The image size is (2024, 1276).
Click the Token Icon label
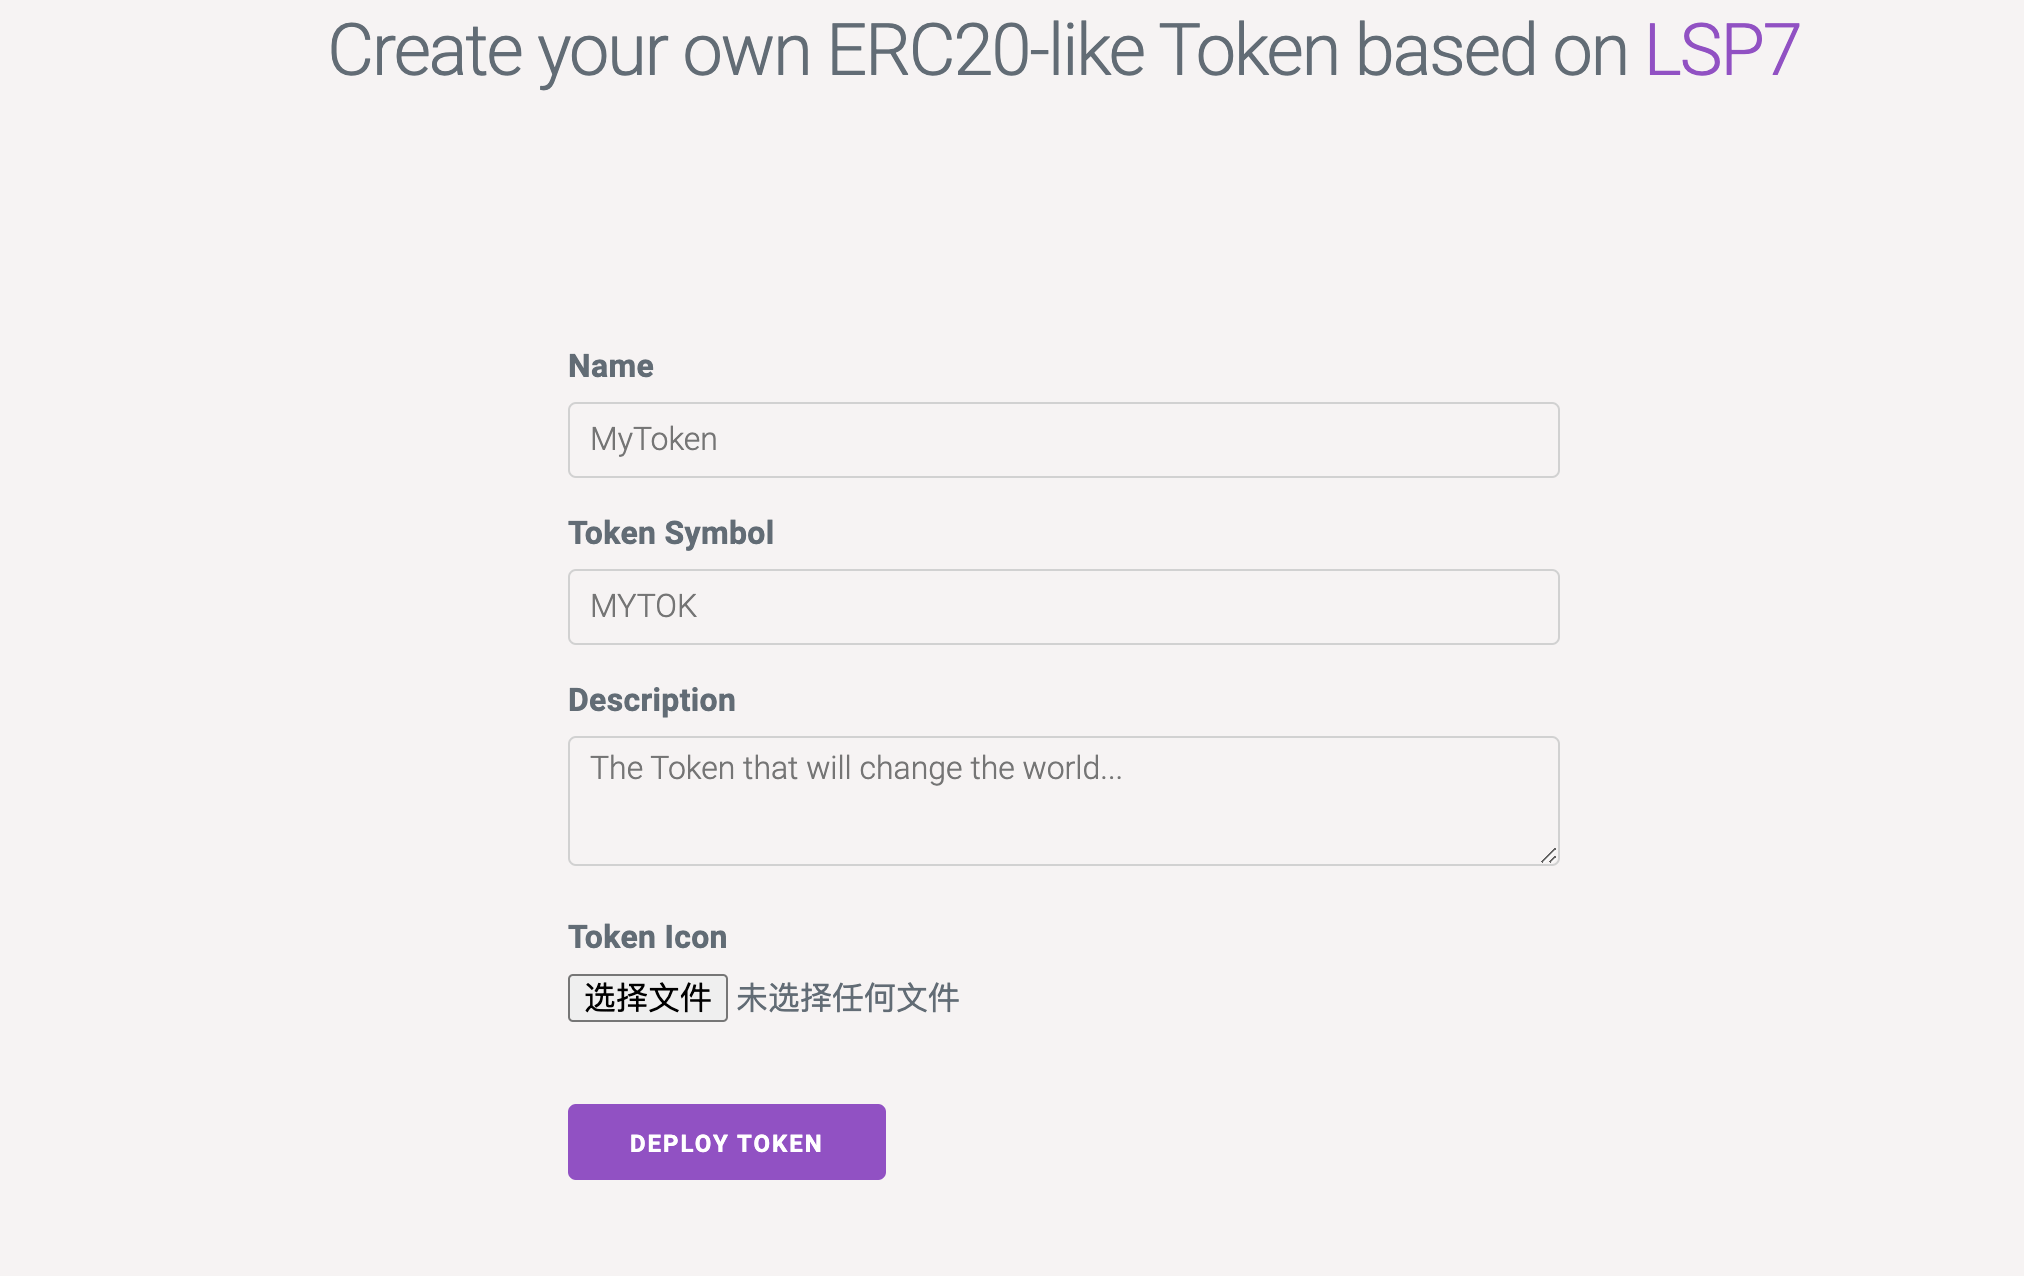(x=647, y=937)
